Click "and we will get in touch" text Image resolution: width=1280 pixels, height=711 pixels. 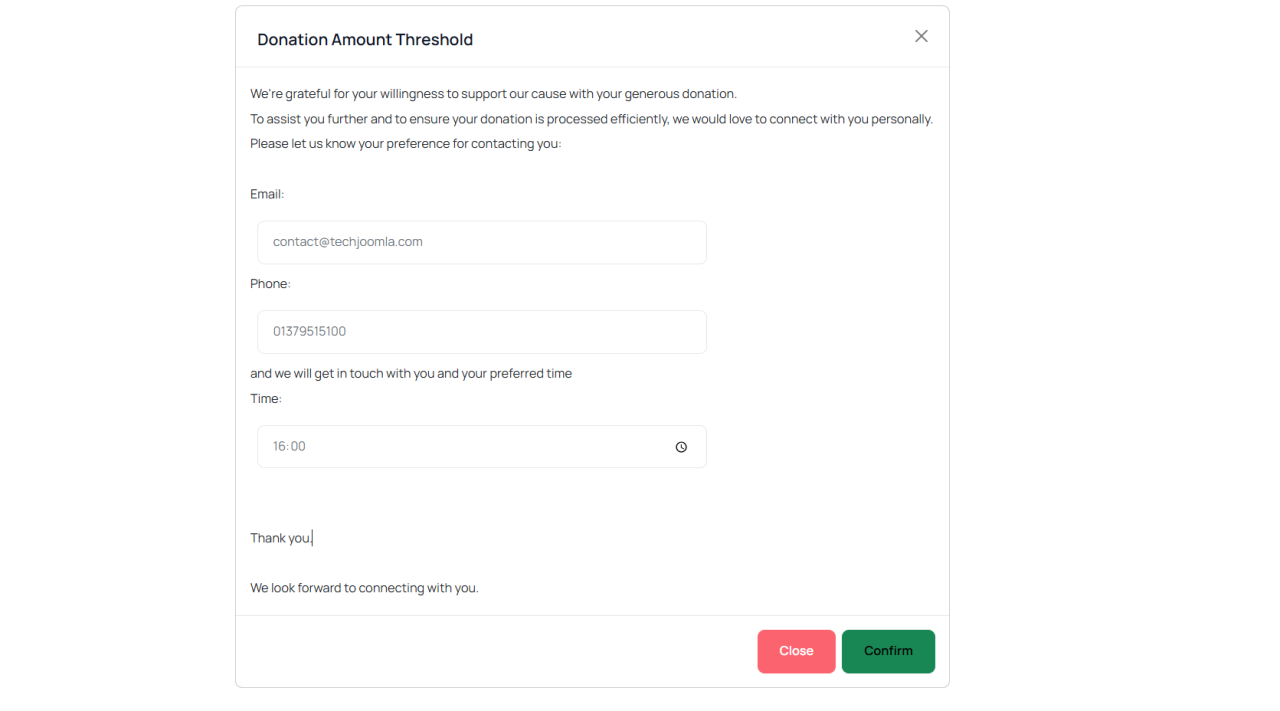(410, 374)
